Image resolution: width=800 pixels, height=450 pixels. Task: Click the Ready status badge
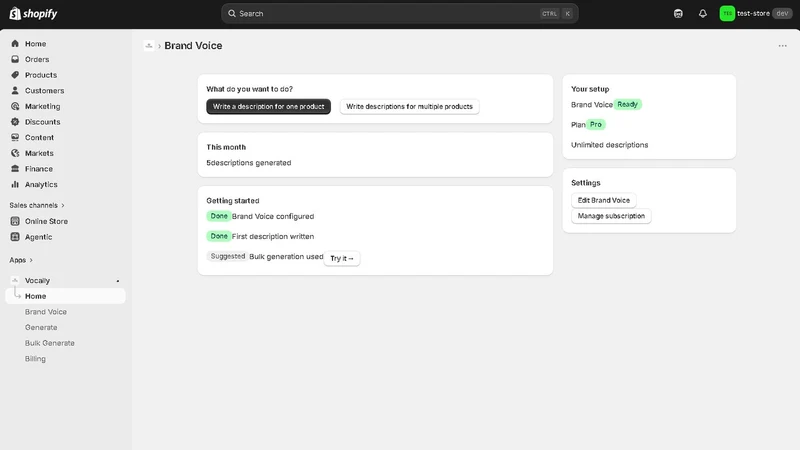pyautogui.click(x=628, y=104)
